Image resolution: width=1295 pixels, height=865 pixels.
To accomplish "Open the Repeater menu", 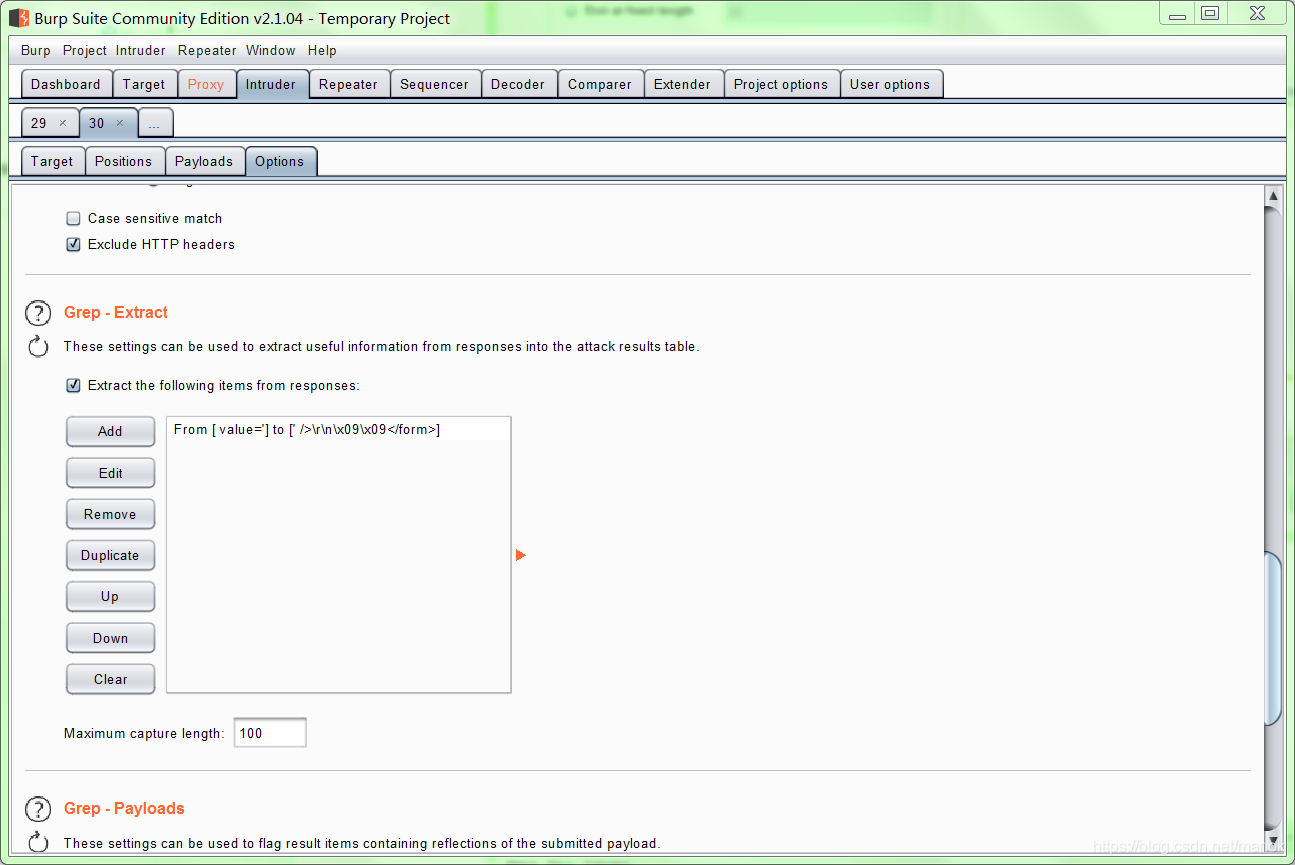I will tap(207, 50).
